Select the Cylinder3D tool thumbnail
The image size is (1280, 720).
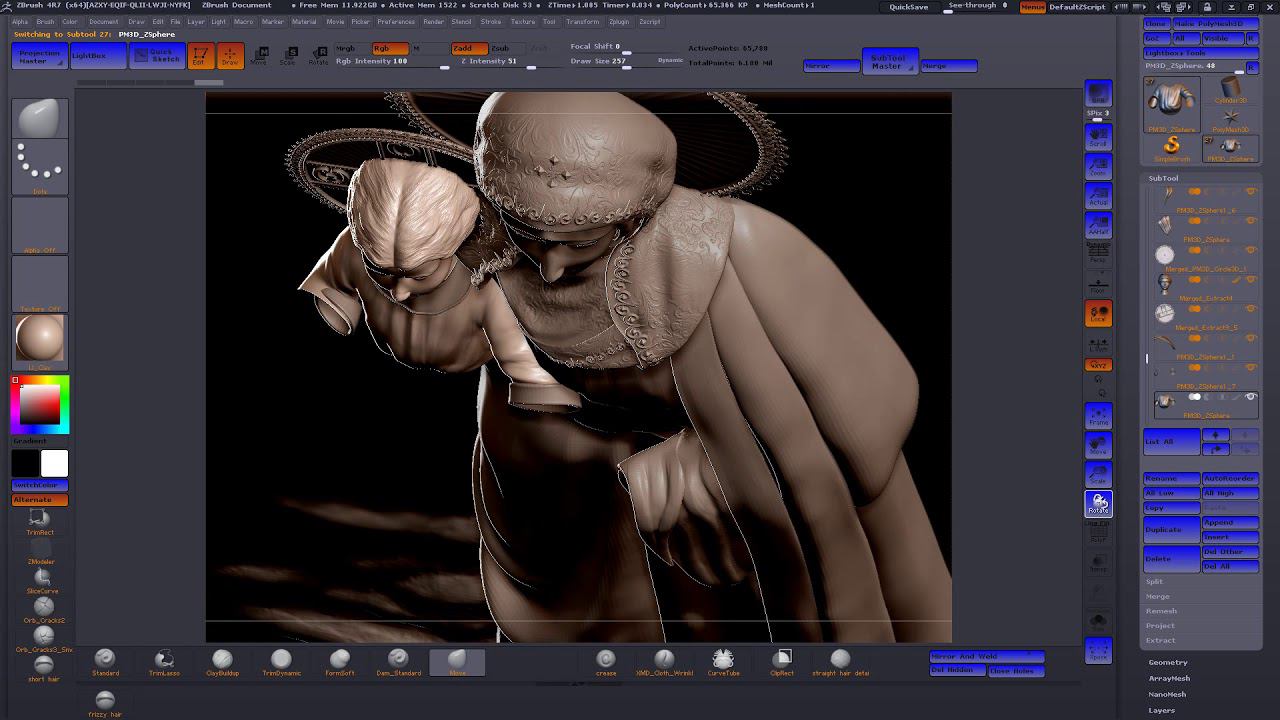(x=1230, y=91)
